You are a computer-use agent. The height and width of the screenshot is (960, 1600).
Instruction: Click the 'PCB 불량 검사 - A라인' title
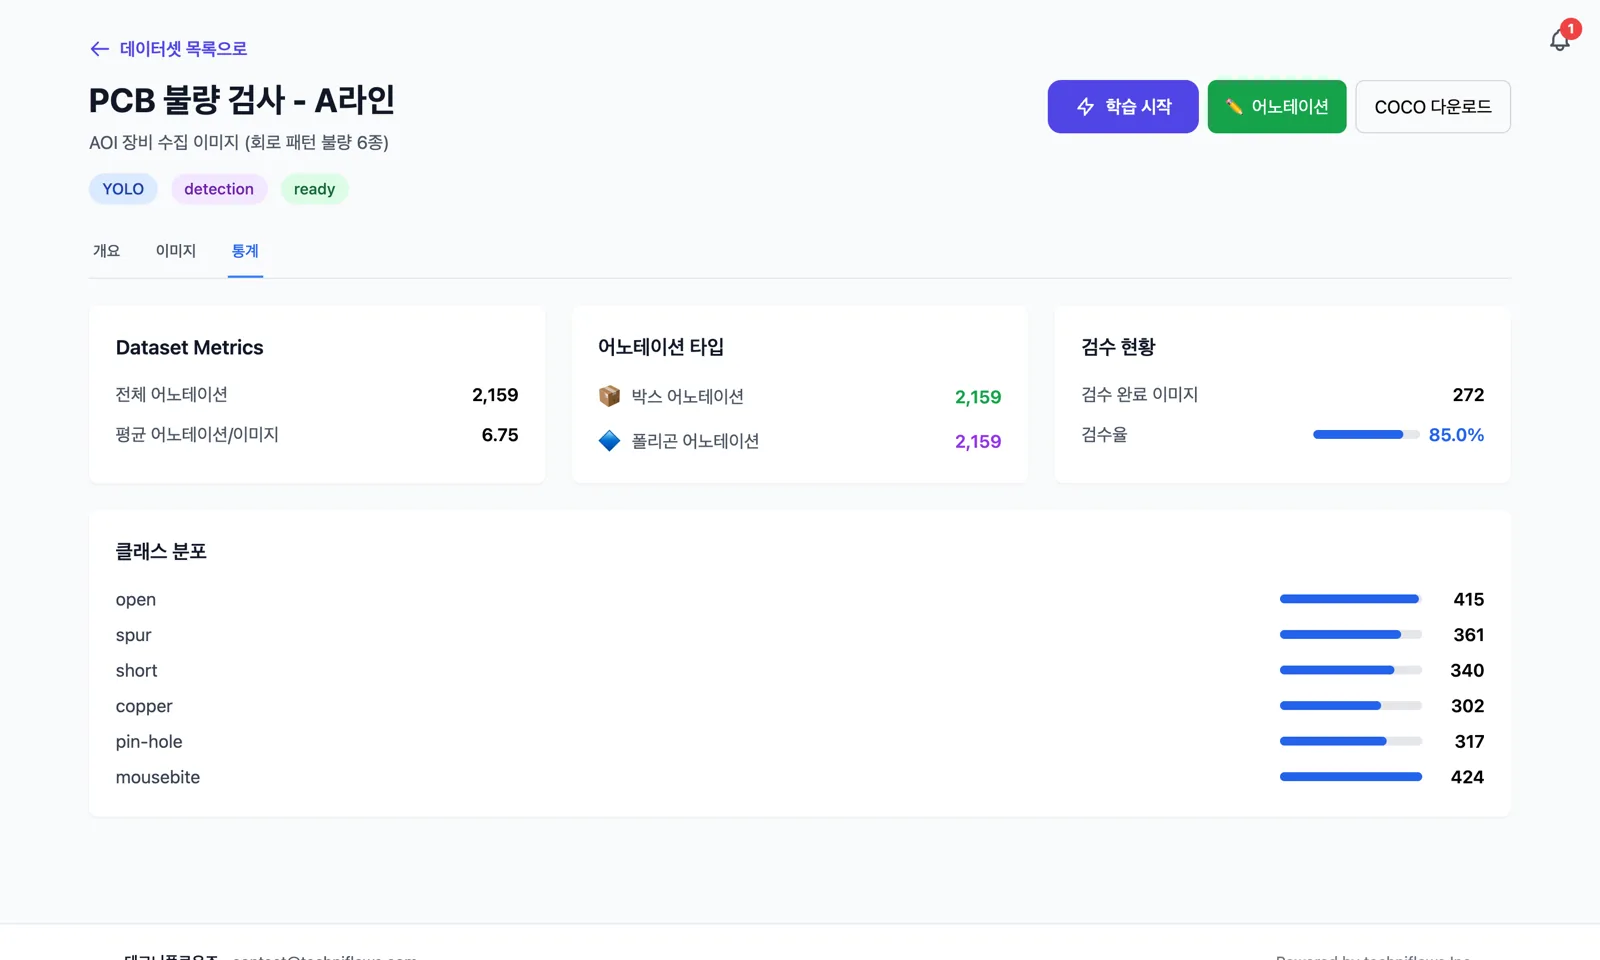[x=242, y=100]
